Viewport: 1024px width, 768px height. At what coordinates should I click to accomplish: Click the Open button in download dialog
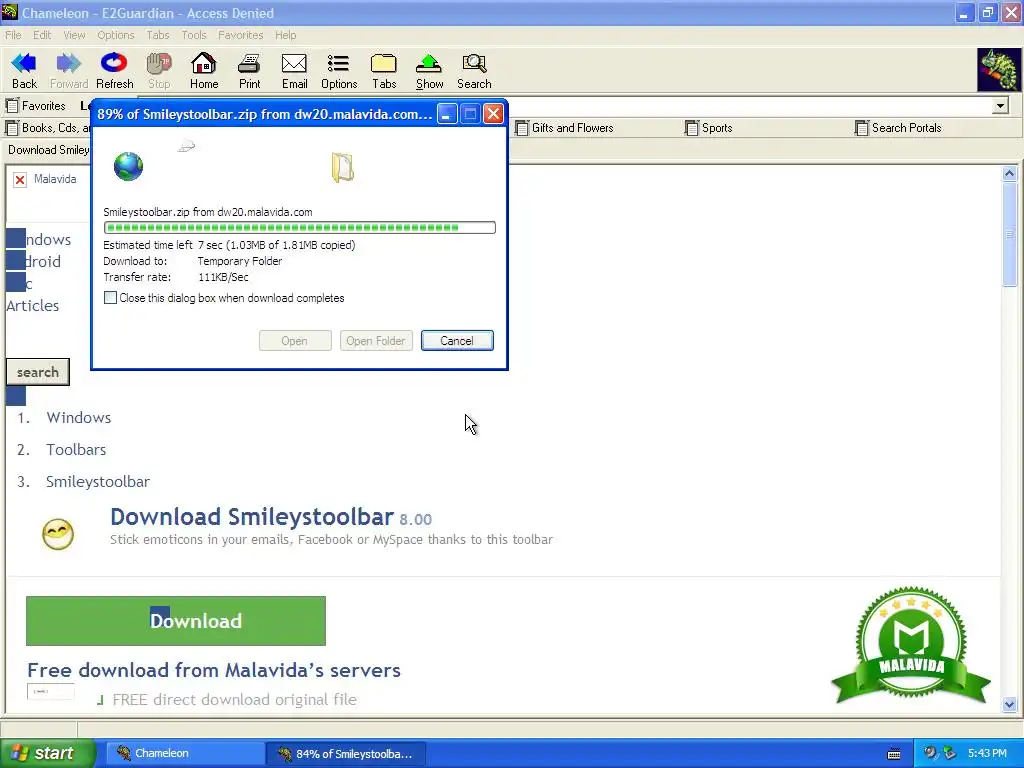295,340
